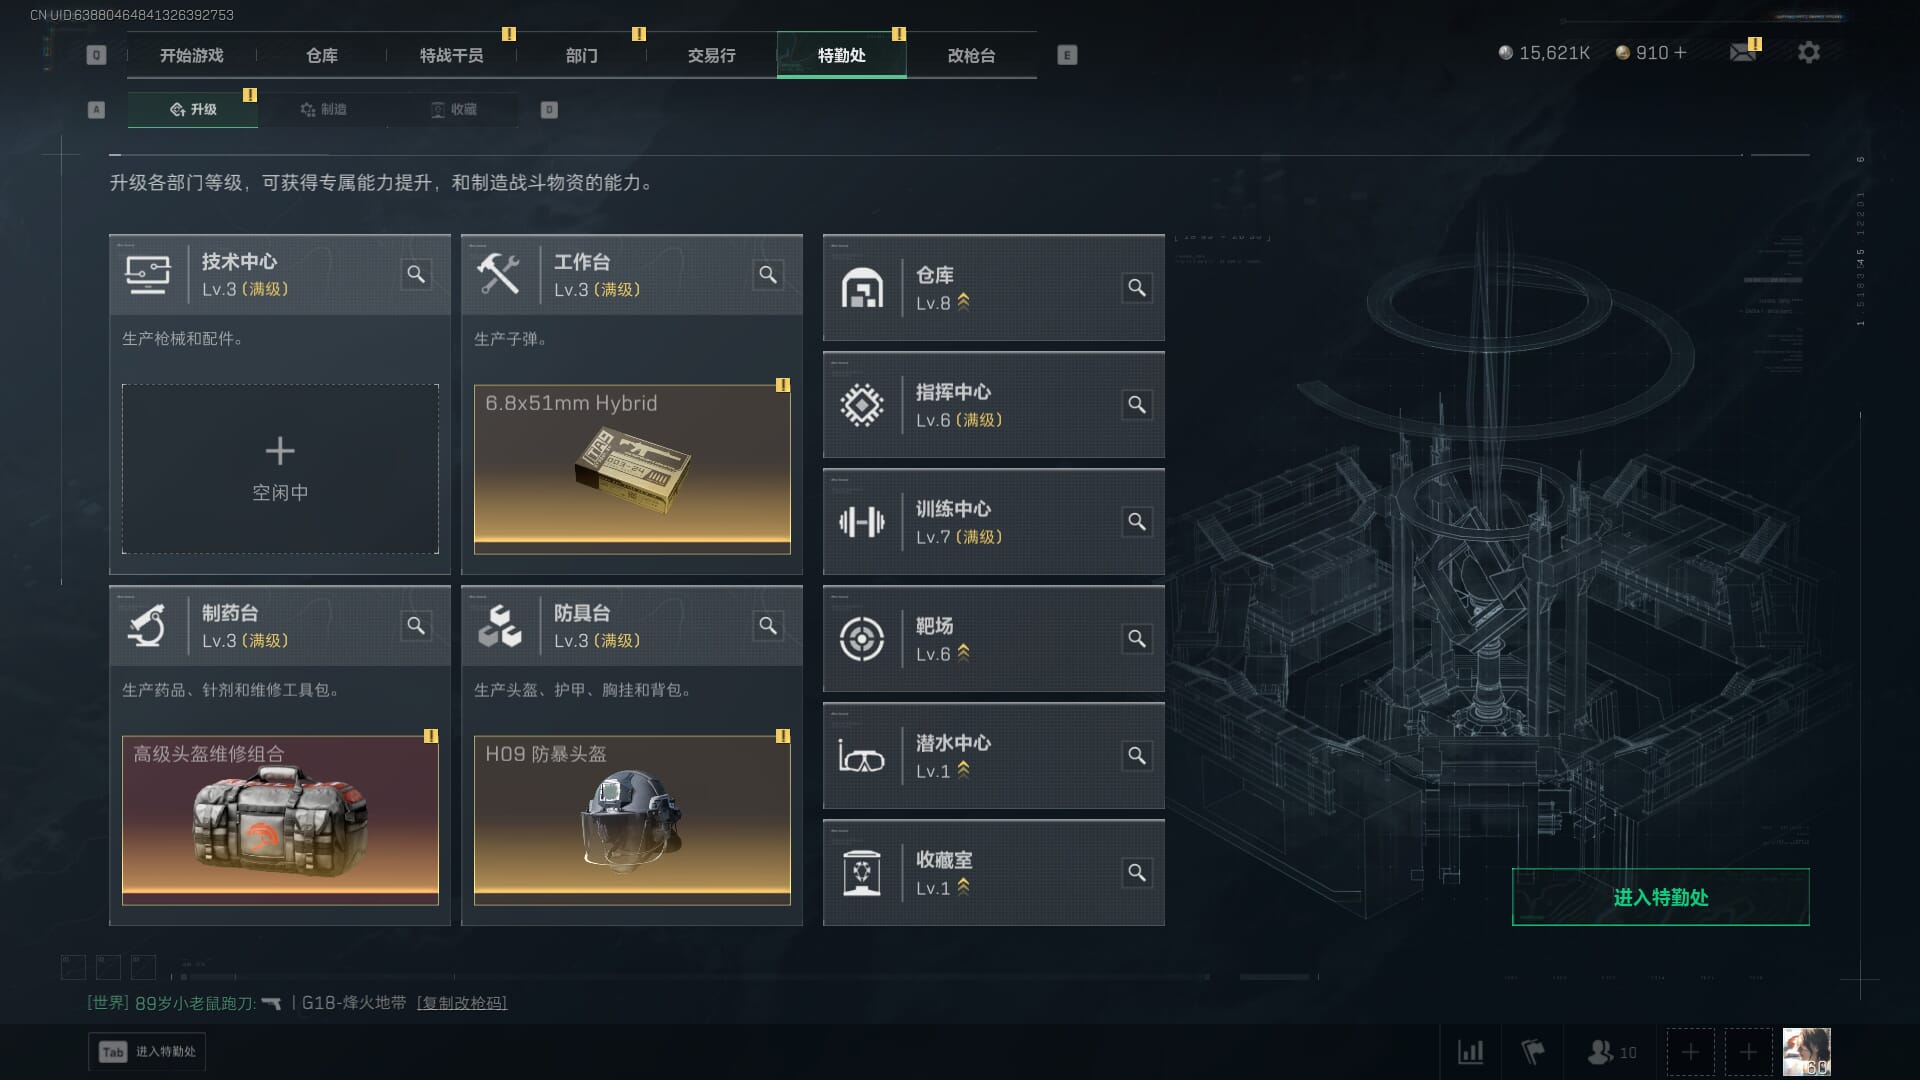1920x1080 pixels.
Task: Inspect 技术中心 with its magnifier icon
Action: coord(416,274)
